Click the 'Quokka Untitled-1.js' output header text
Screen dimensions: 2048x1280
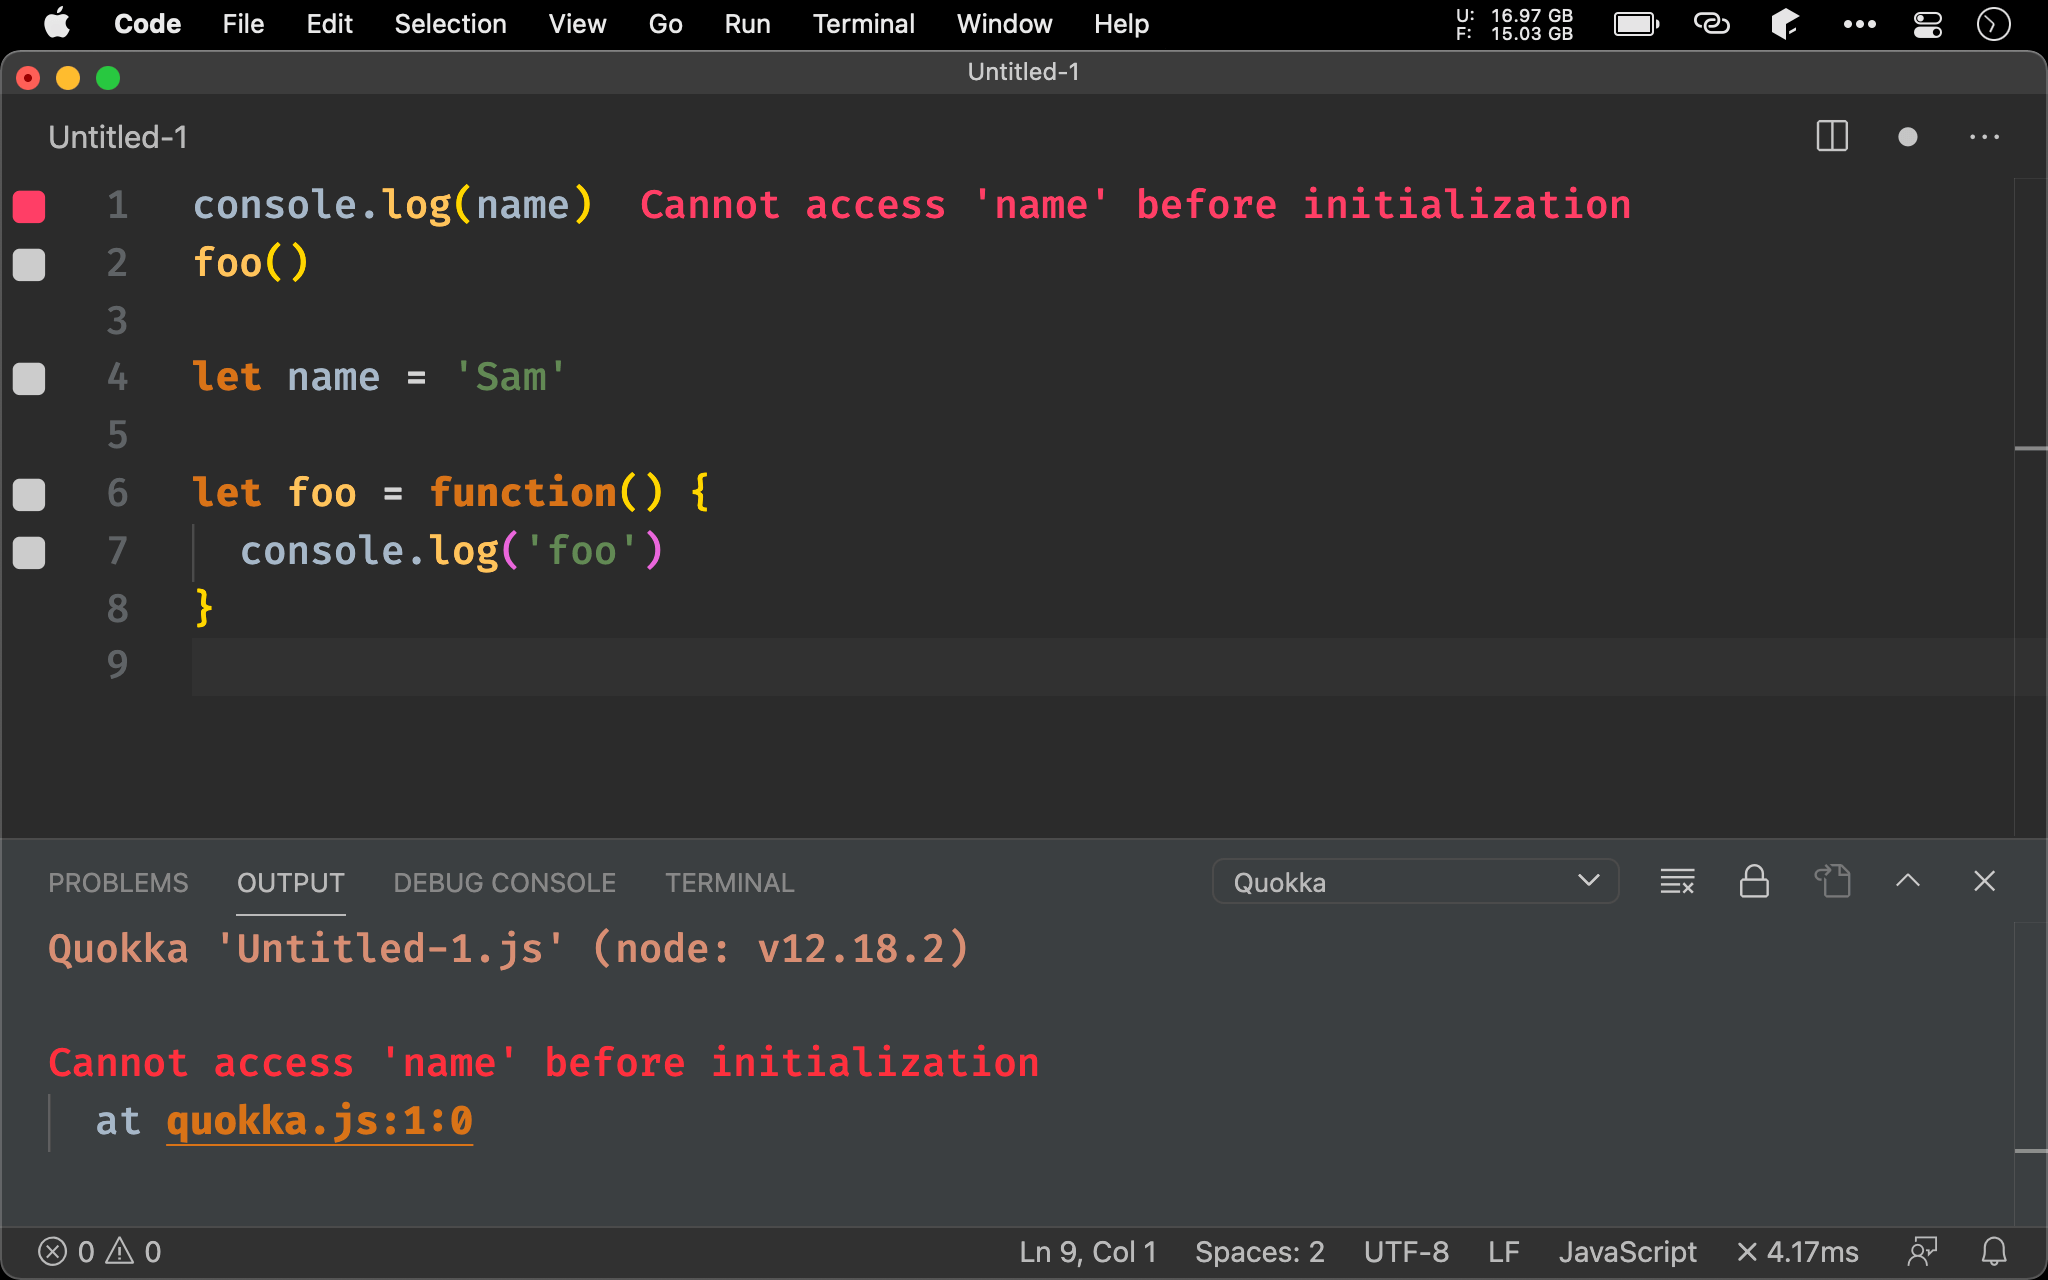point(508,949)
